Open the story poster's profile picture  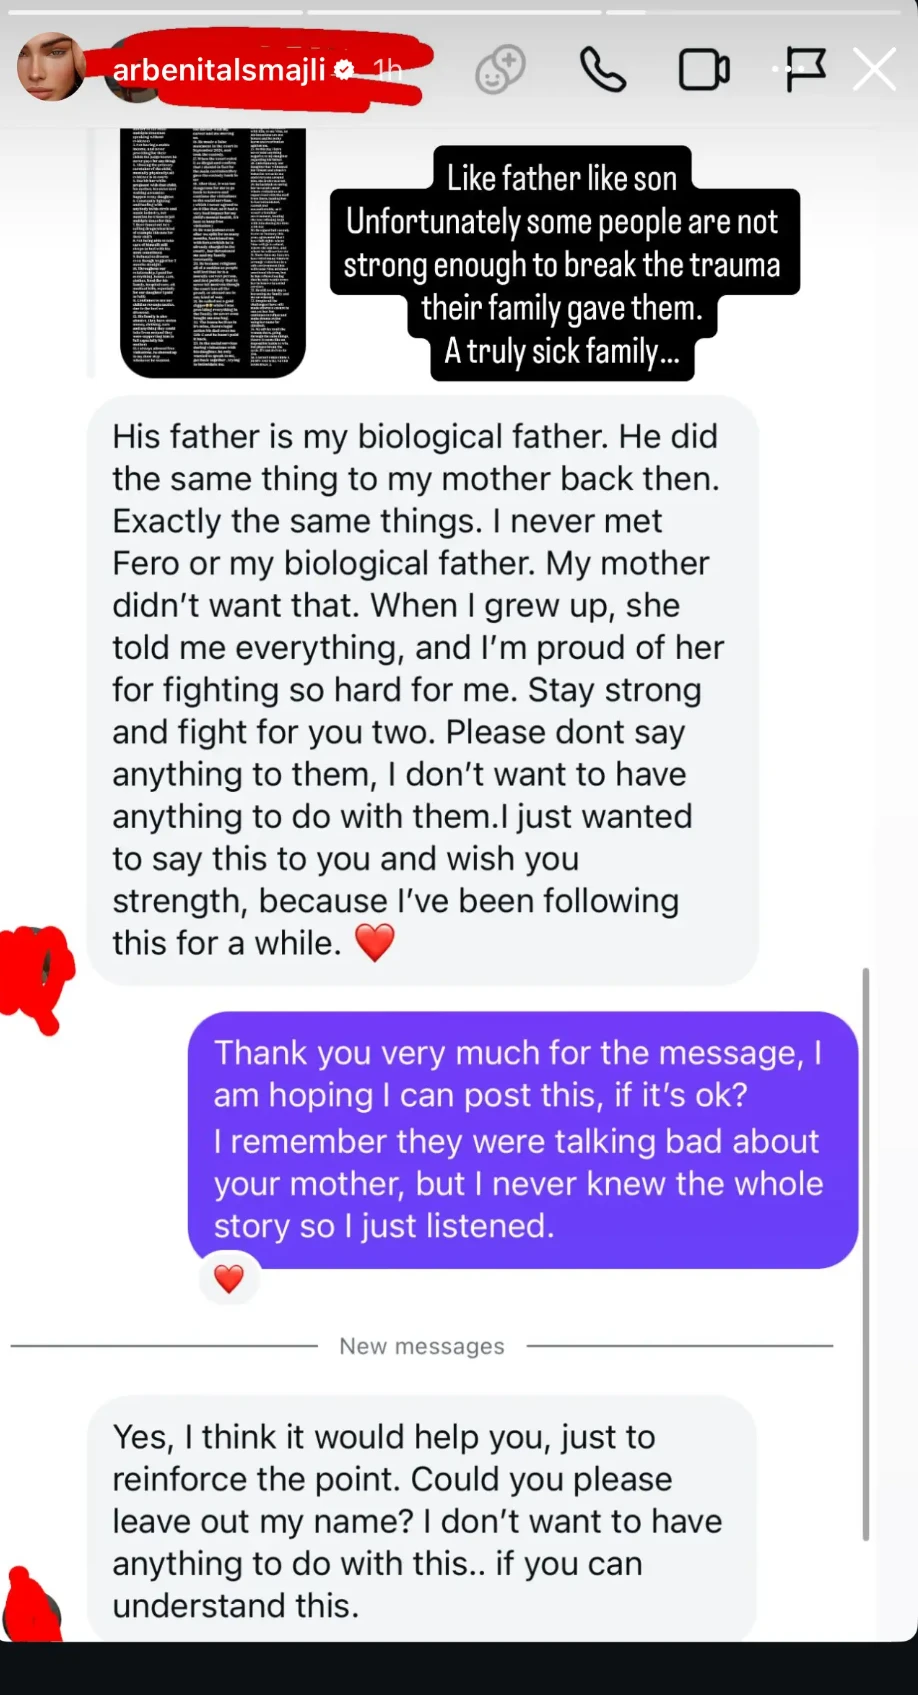50,67
